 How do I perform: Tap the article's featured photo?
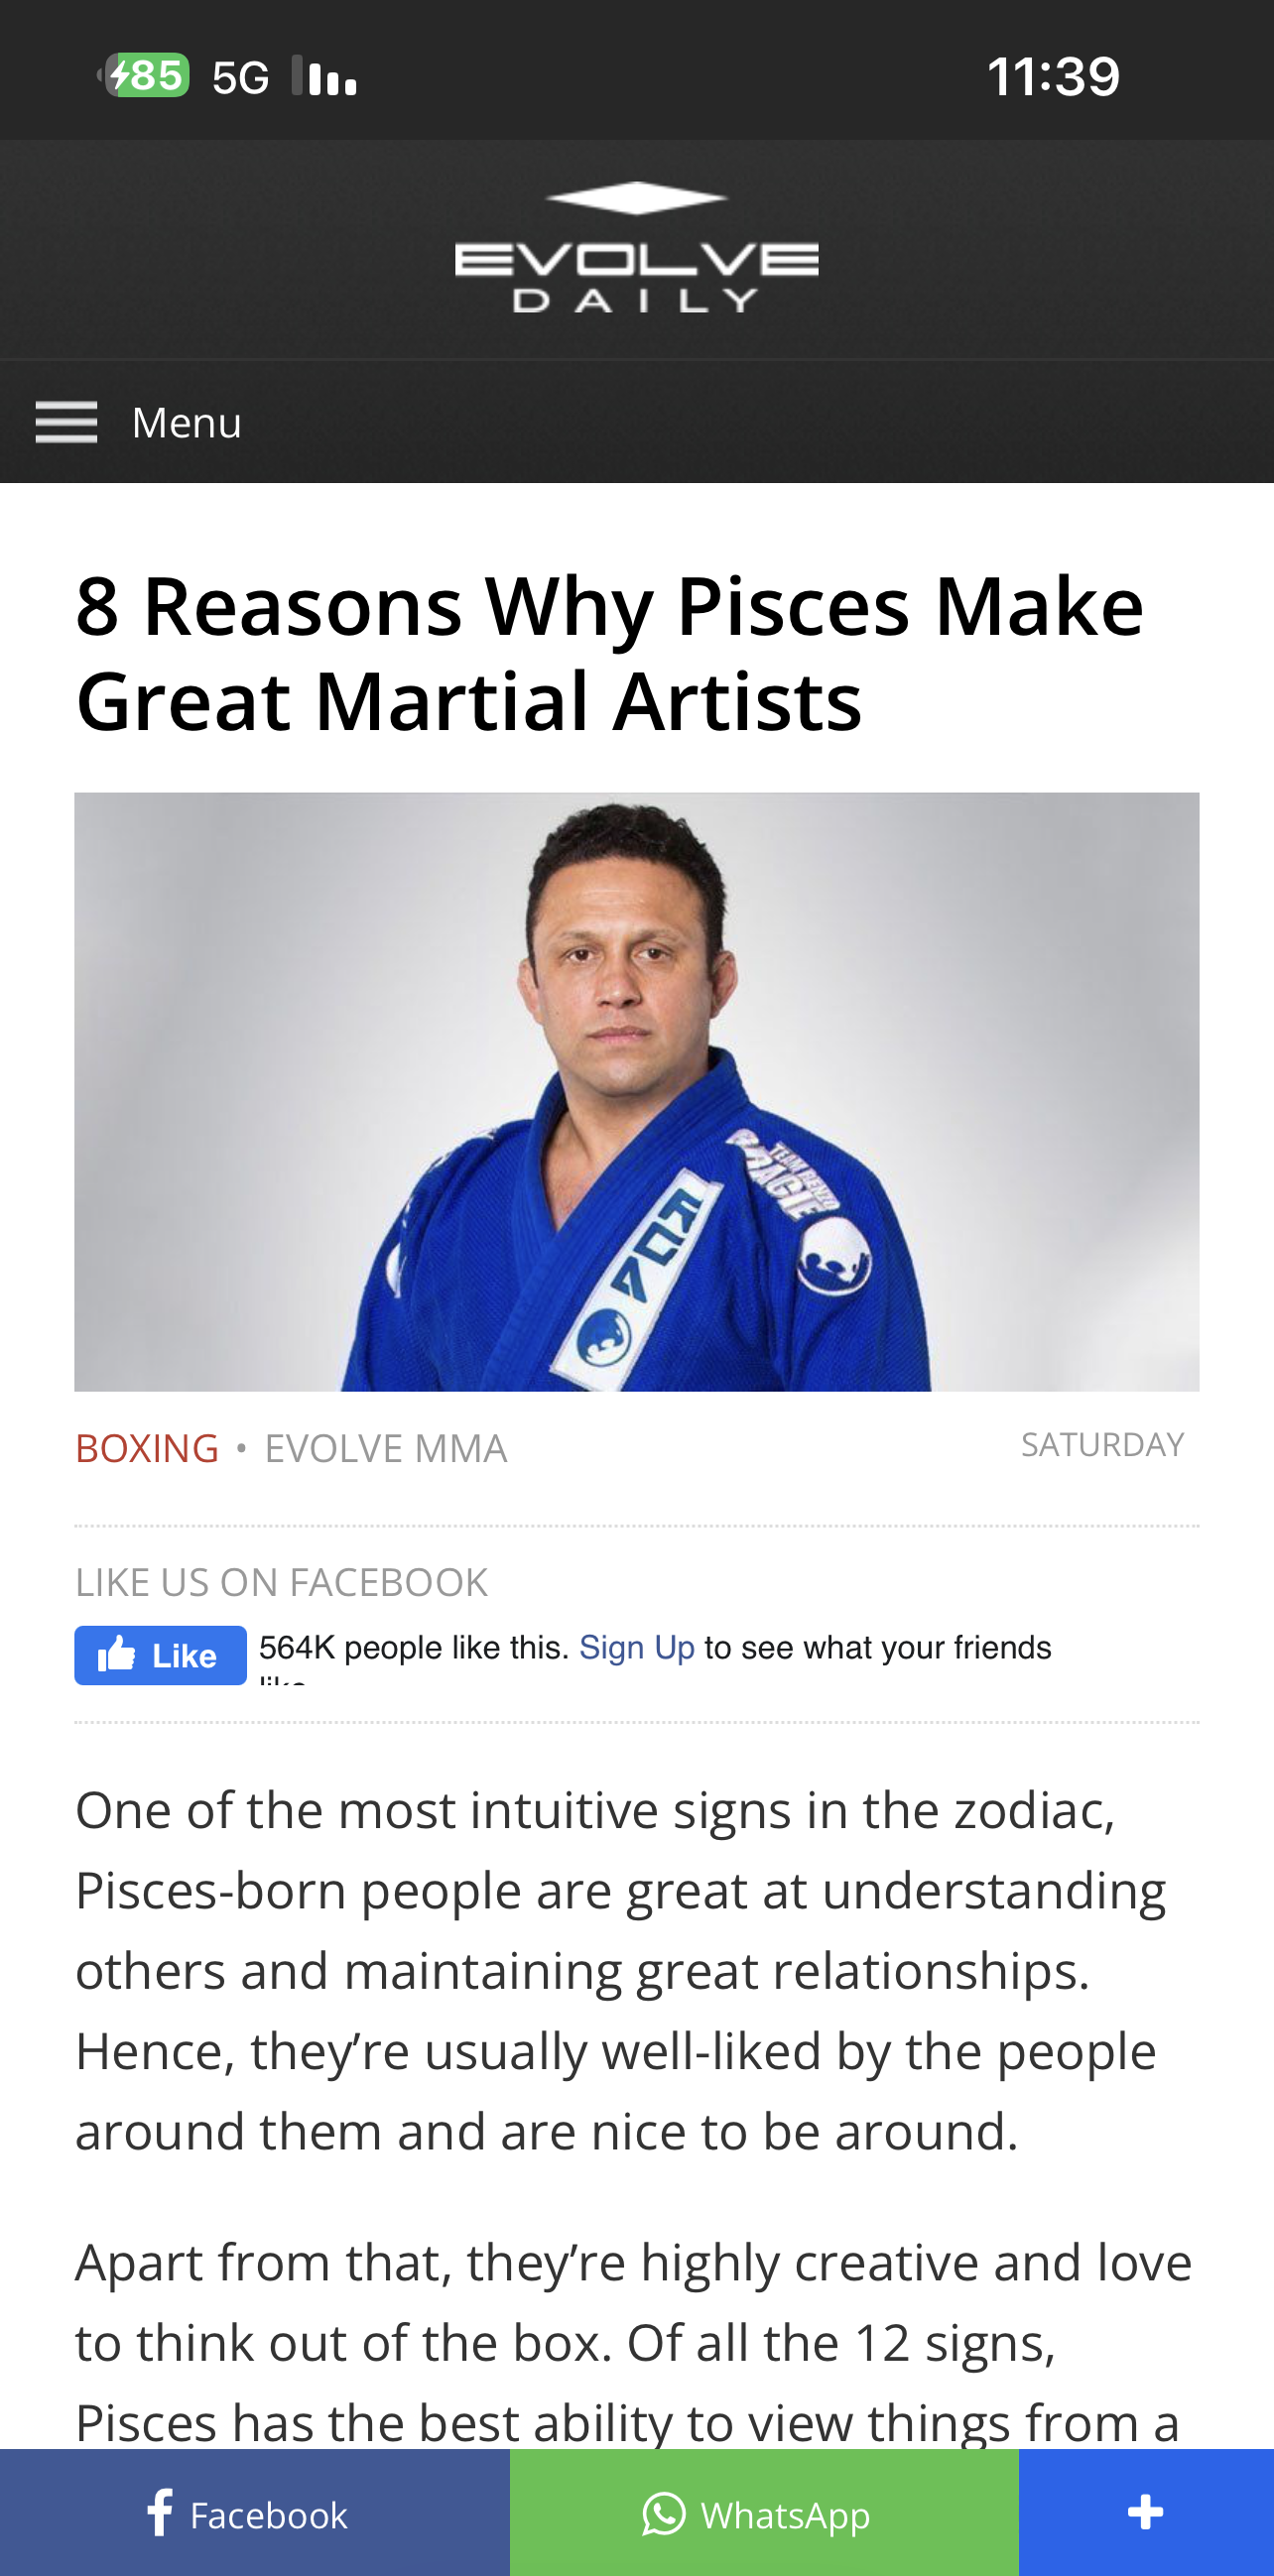click(x=637, y=1091)
